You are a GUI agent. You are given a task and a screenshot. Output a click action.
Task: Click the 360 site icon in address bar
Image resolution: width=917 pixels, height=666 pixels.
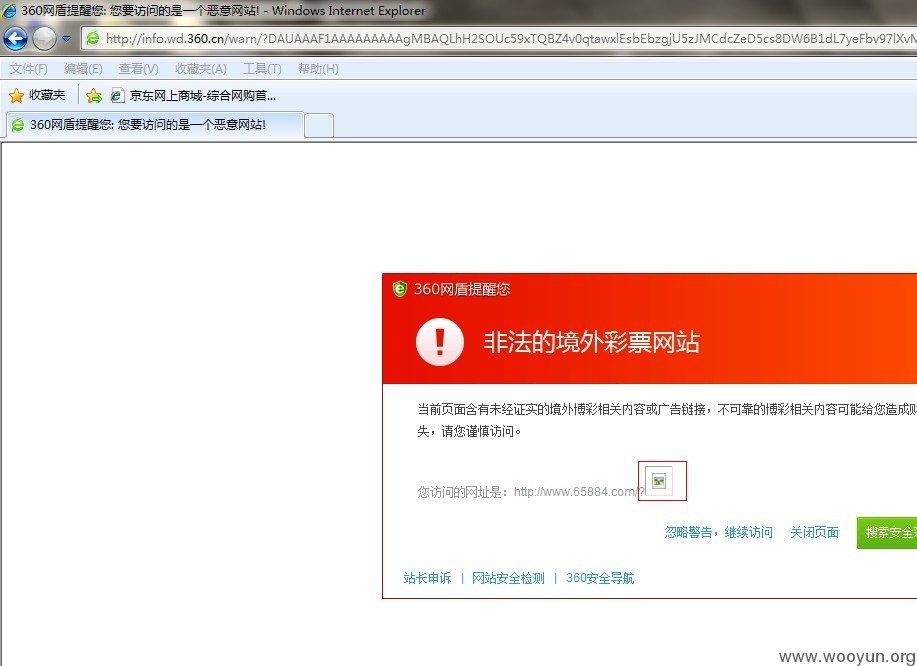click(x=93, y=39)
